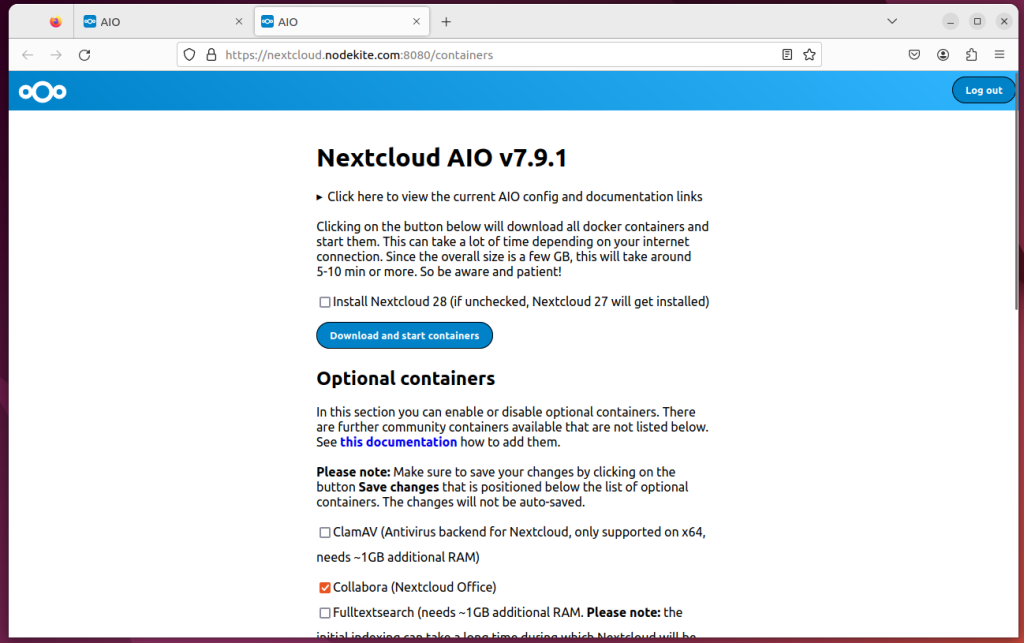
Task: Reload the page
Action: pos(84,55)
